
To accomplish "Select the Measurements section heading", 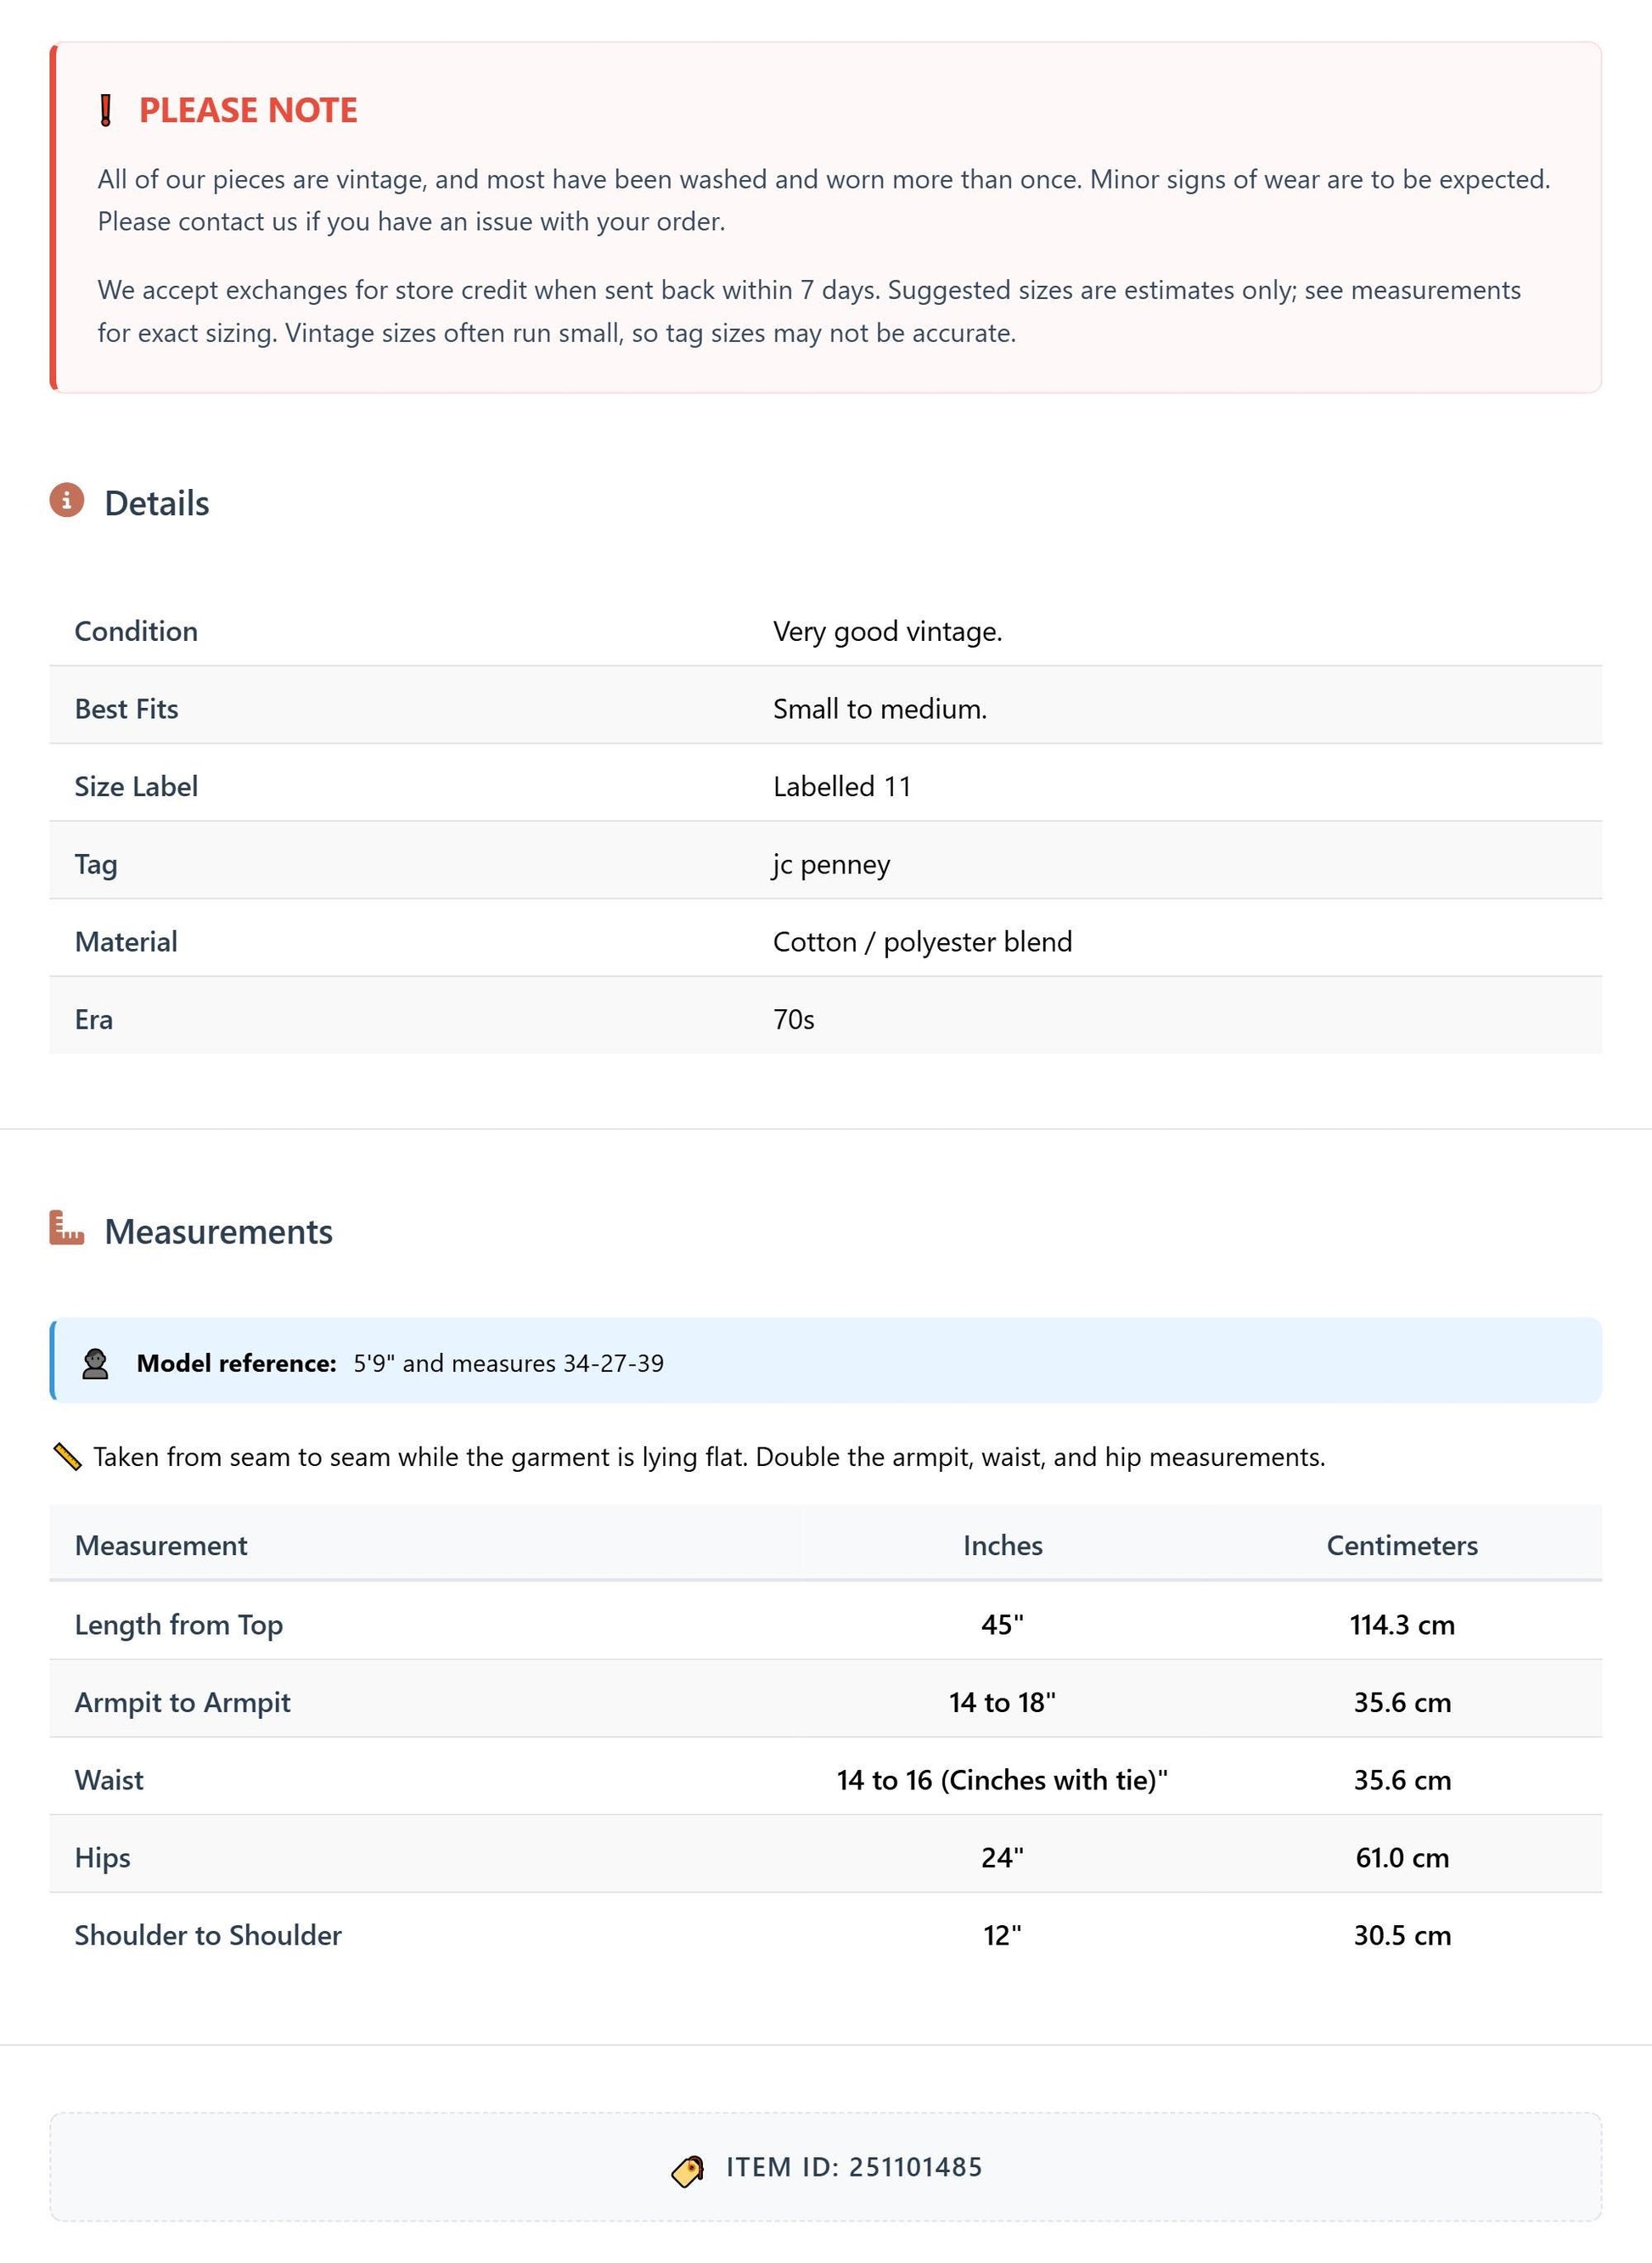I will point(219,1232).
